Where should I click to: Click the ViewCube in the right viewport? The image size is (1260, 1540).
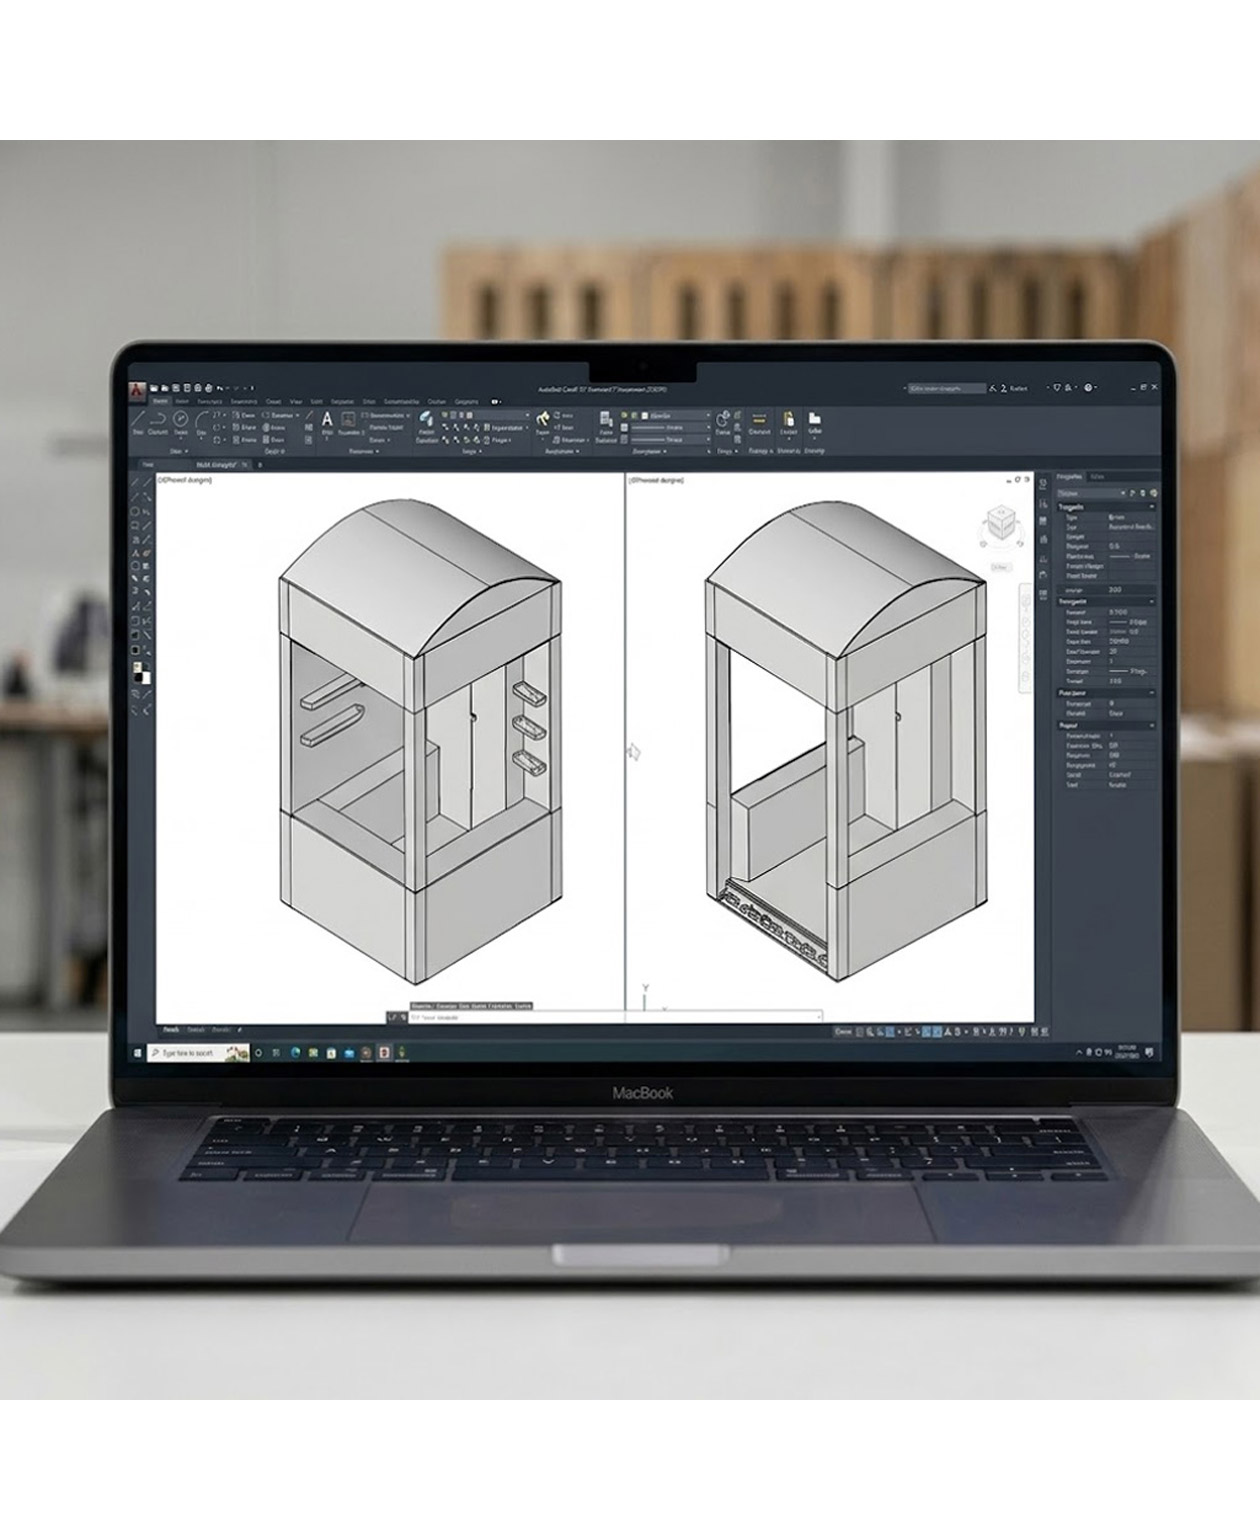coord(998,523)
